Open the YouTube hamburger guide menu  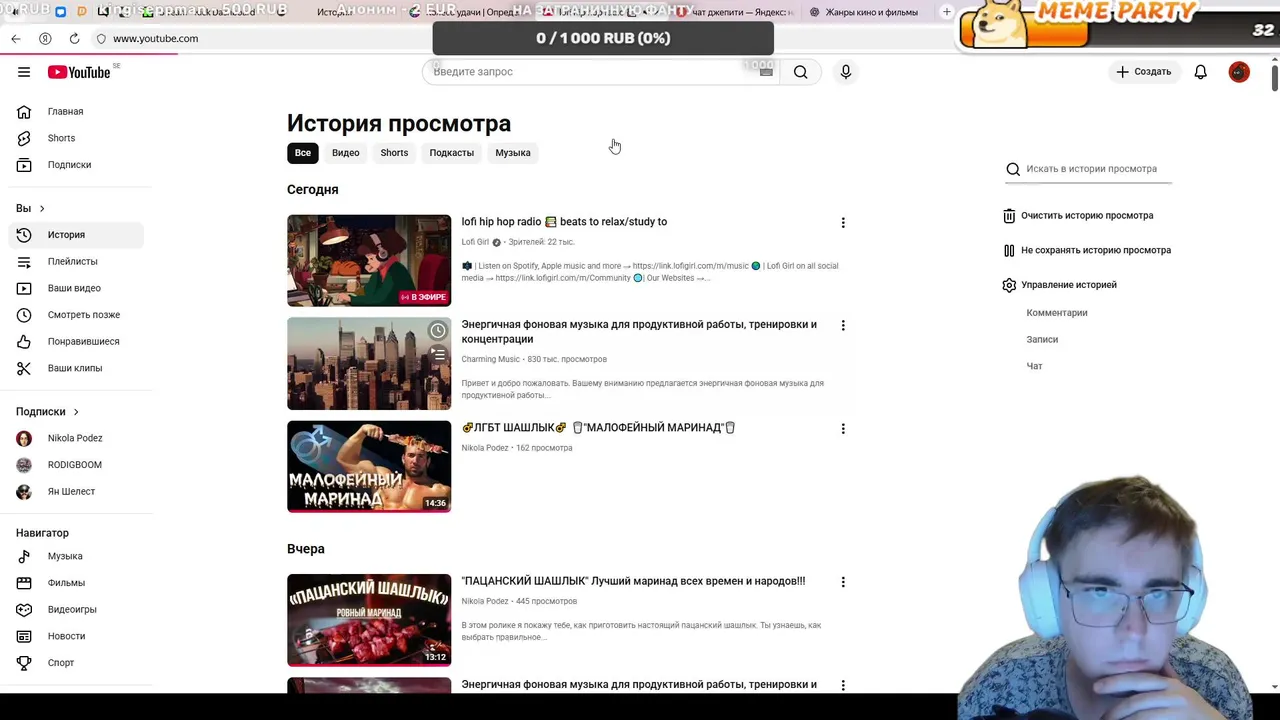pos(24,72)
